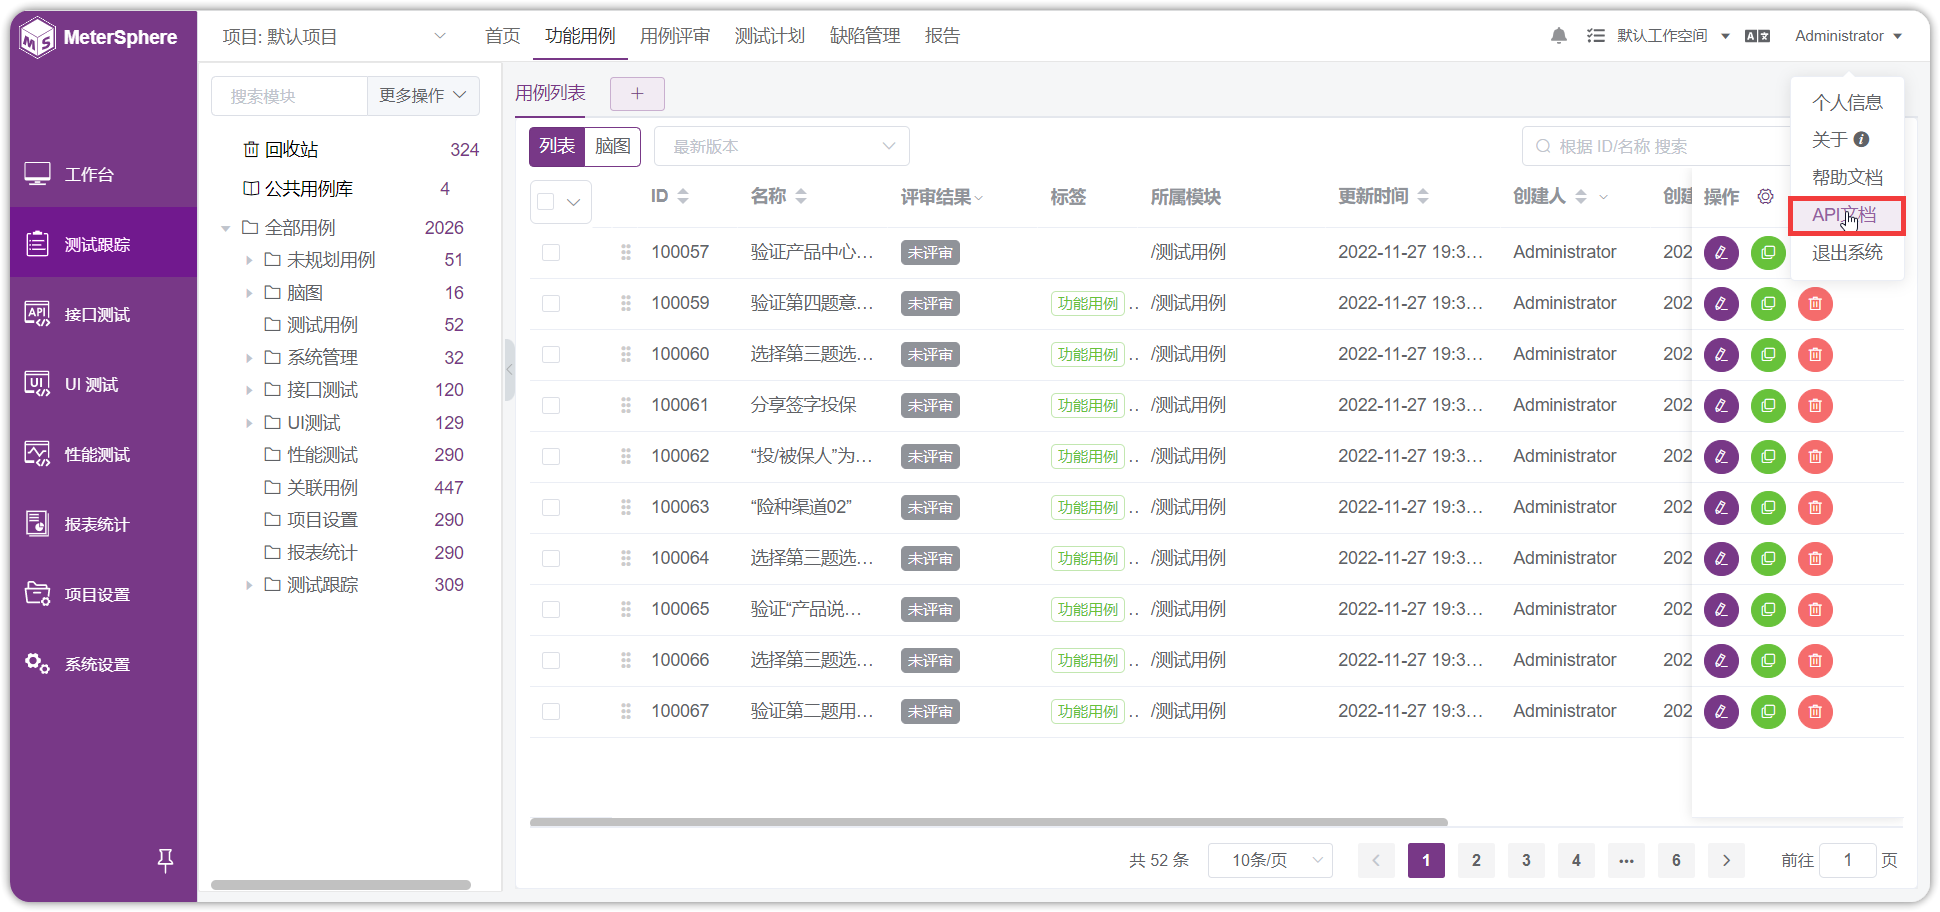Screen dimensions: 1940x912
Task: Sort by ID column arrows
Action: [683, 196]
